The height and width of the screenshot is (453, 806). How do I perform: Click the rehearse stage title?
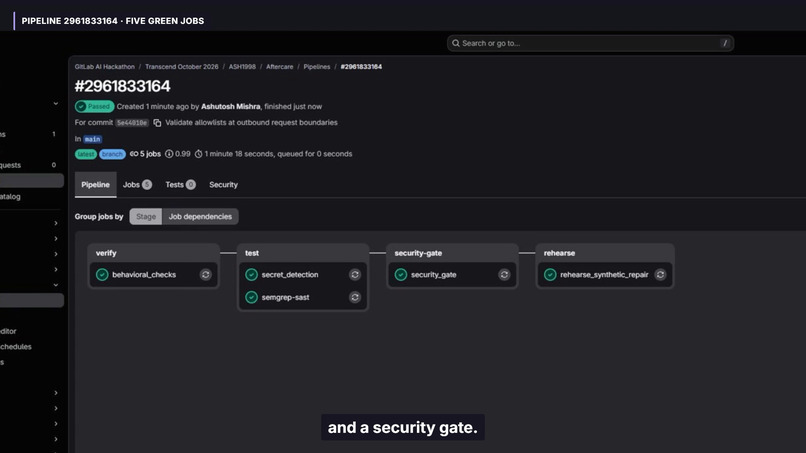coord(559,253)
